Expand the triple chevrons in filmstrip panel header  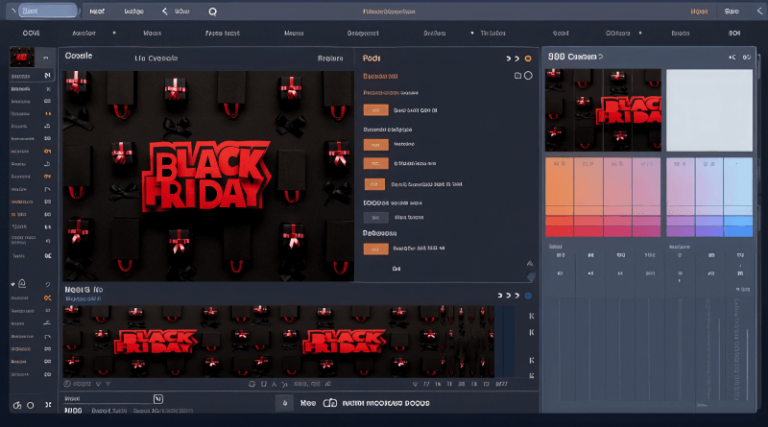point(508,296)
